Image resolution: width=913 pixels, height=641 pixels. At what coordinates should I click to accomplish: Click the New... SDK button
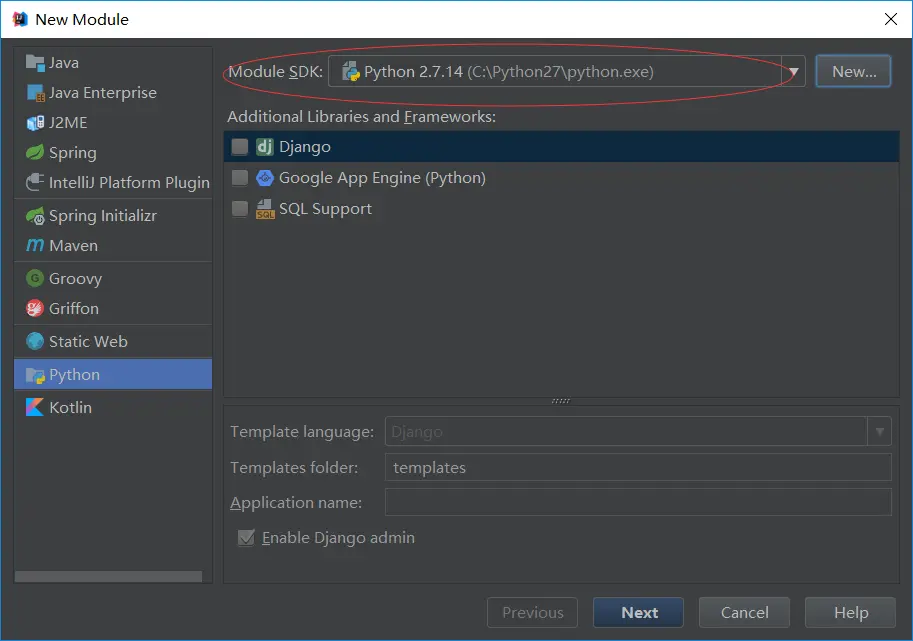853,72
